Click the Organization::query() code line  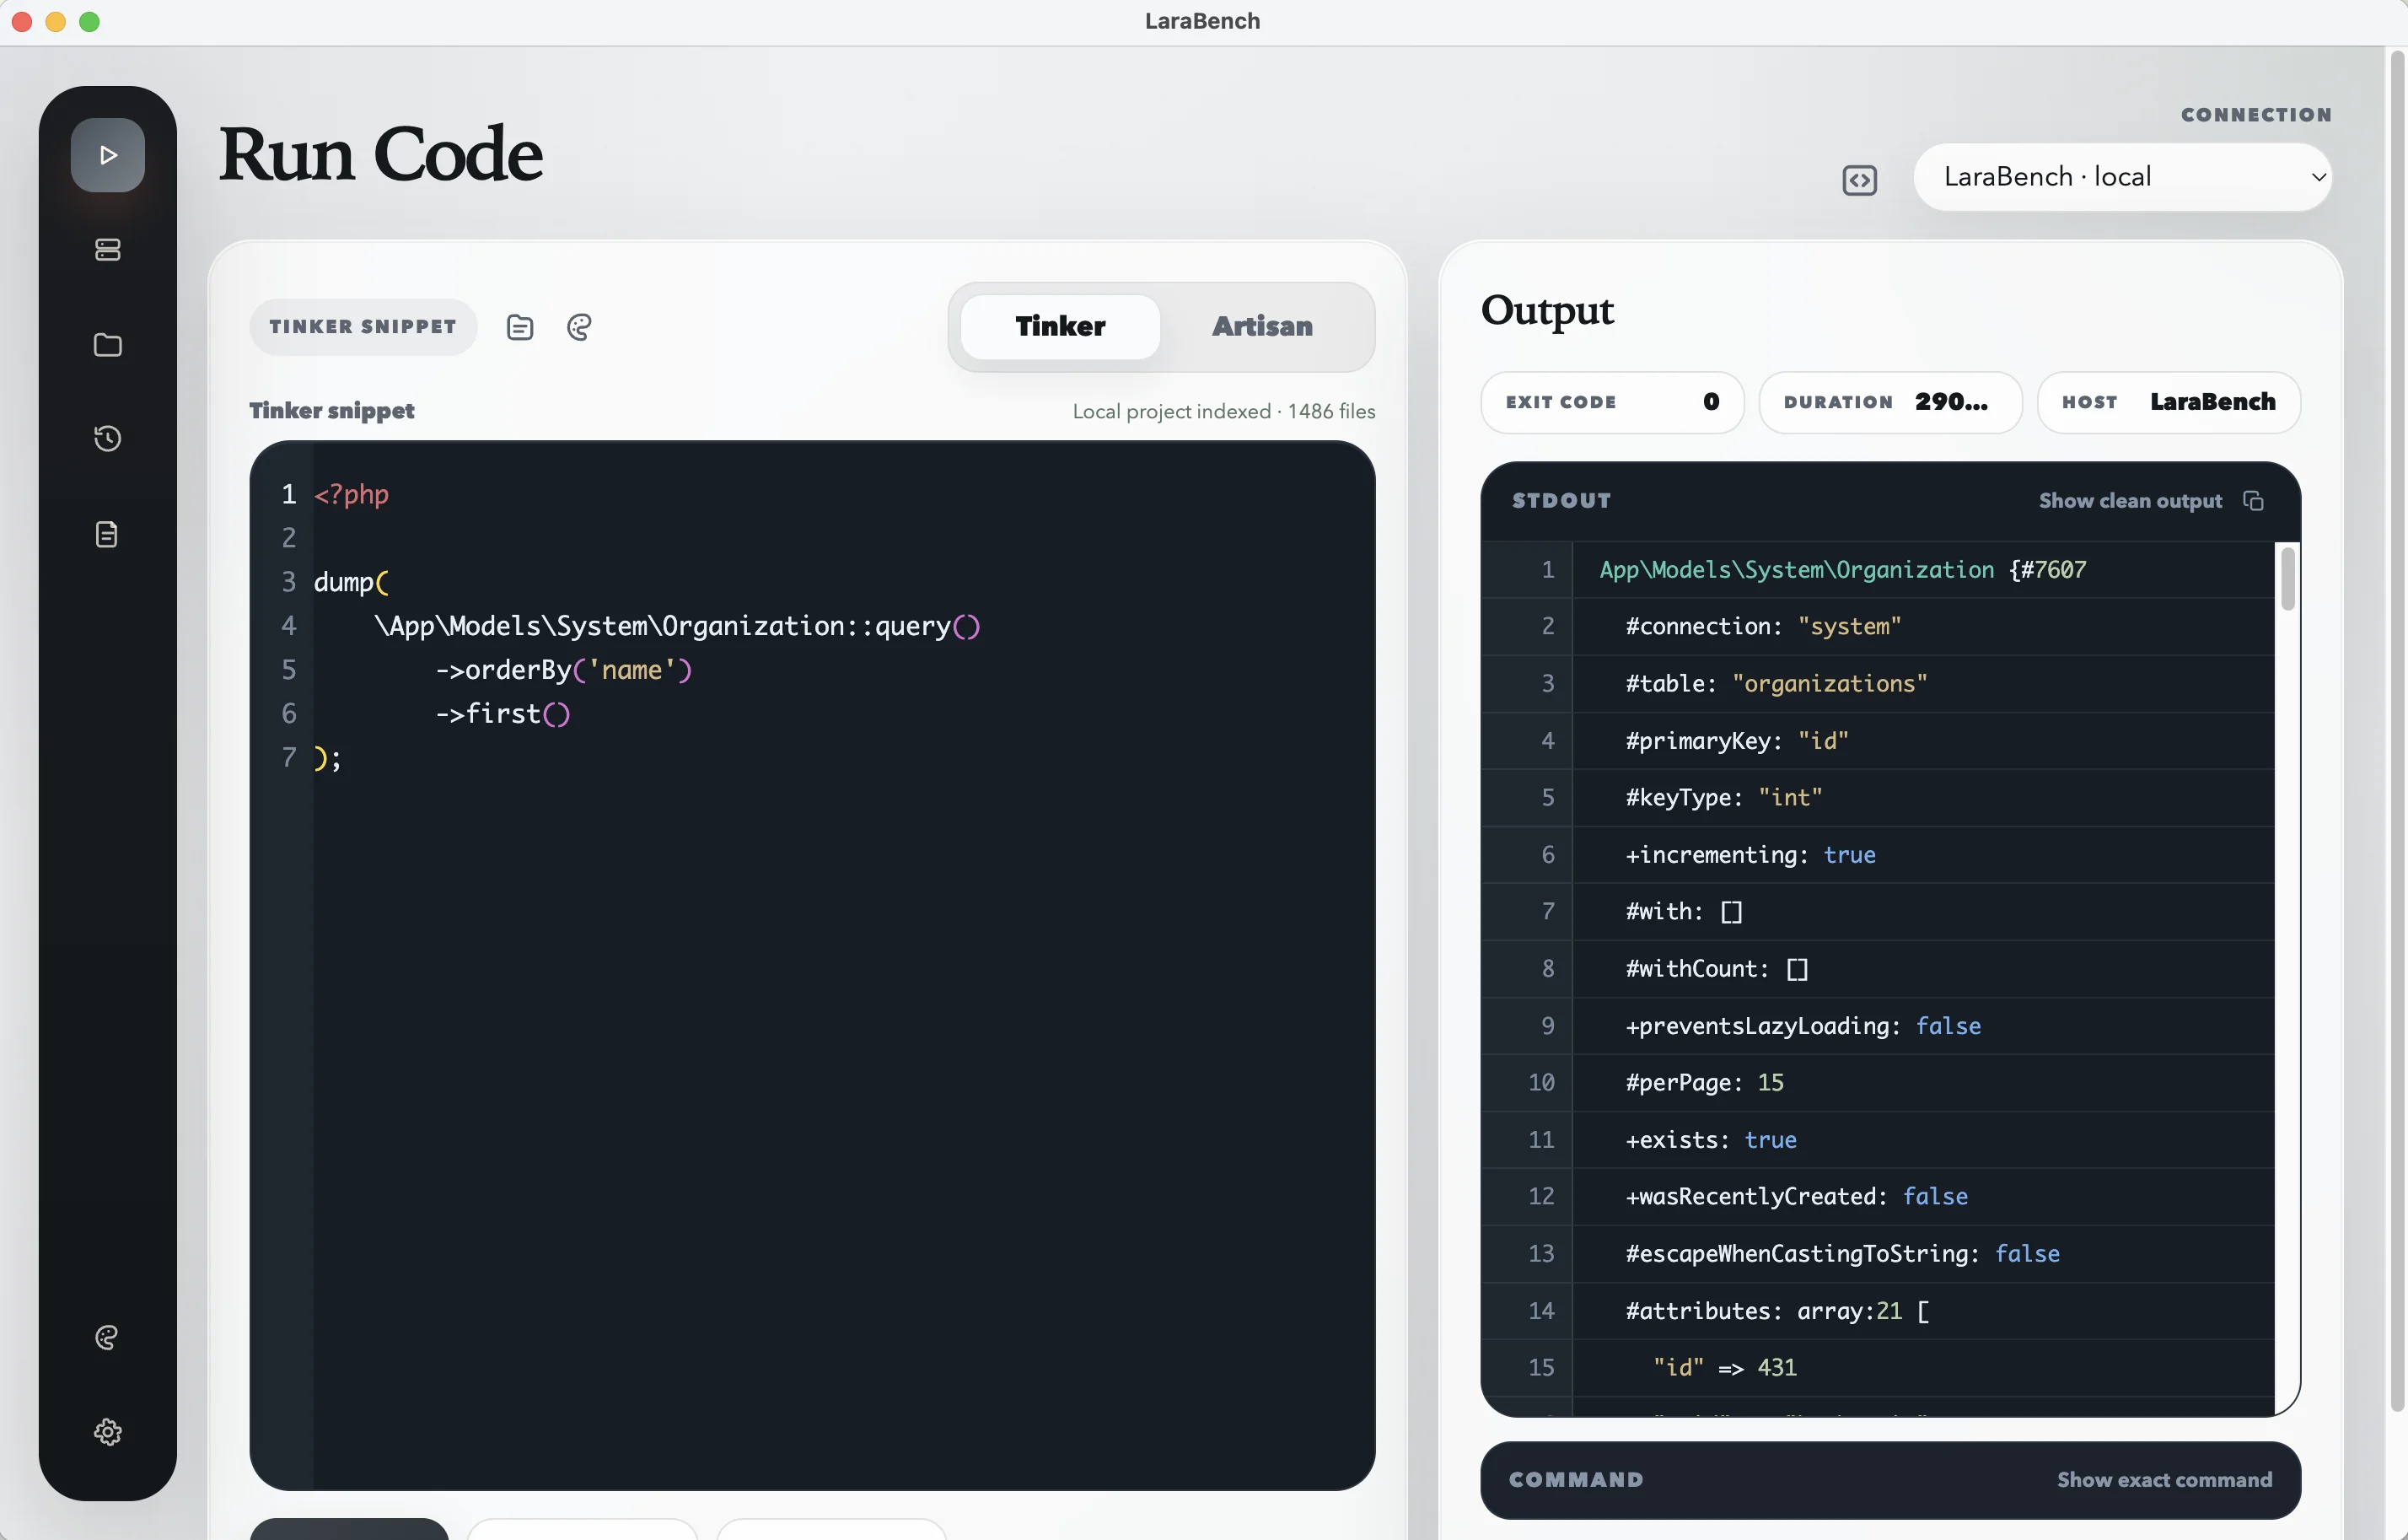tap(677, 625)
